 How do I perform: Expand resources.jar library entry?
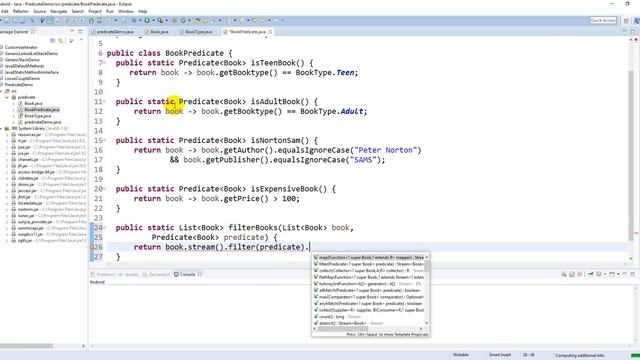point(7,135)
